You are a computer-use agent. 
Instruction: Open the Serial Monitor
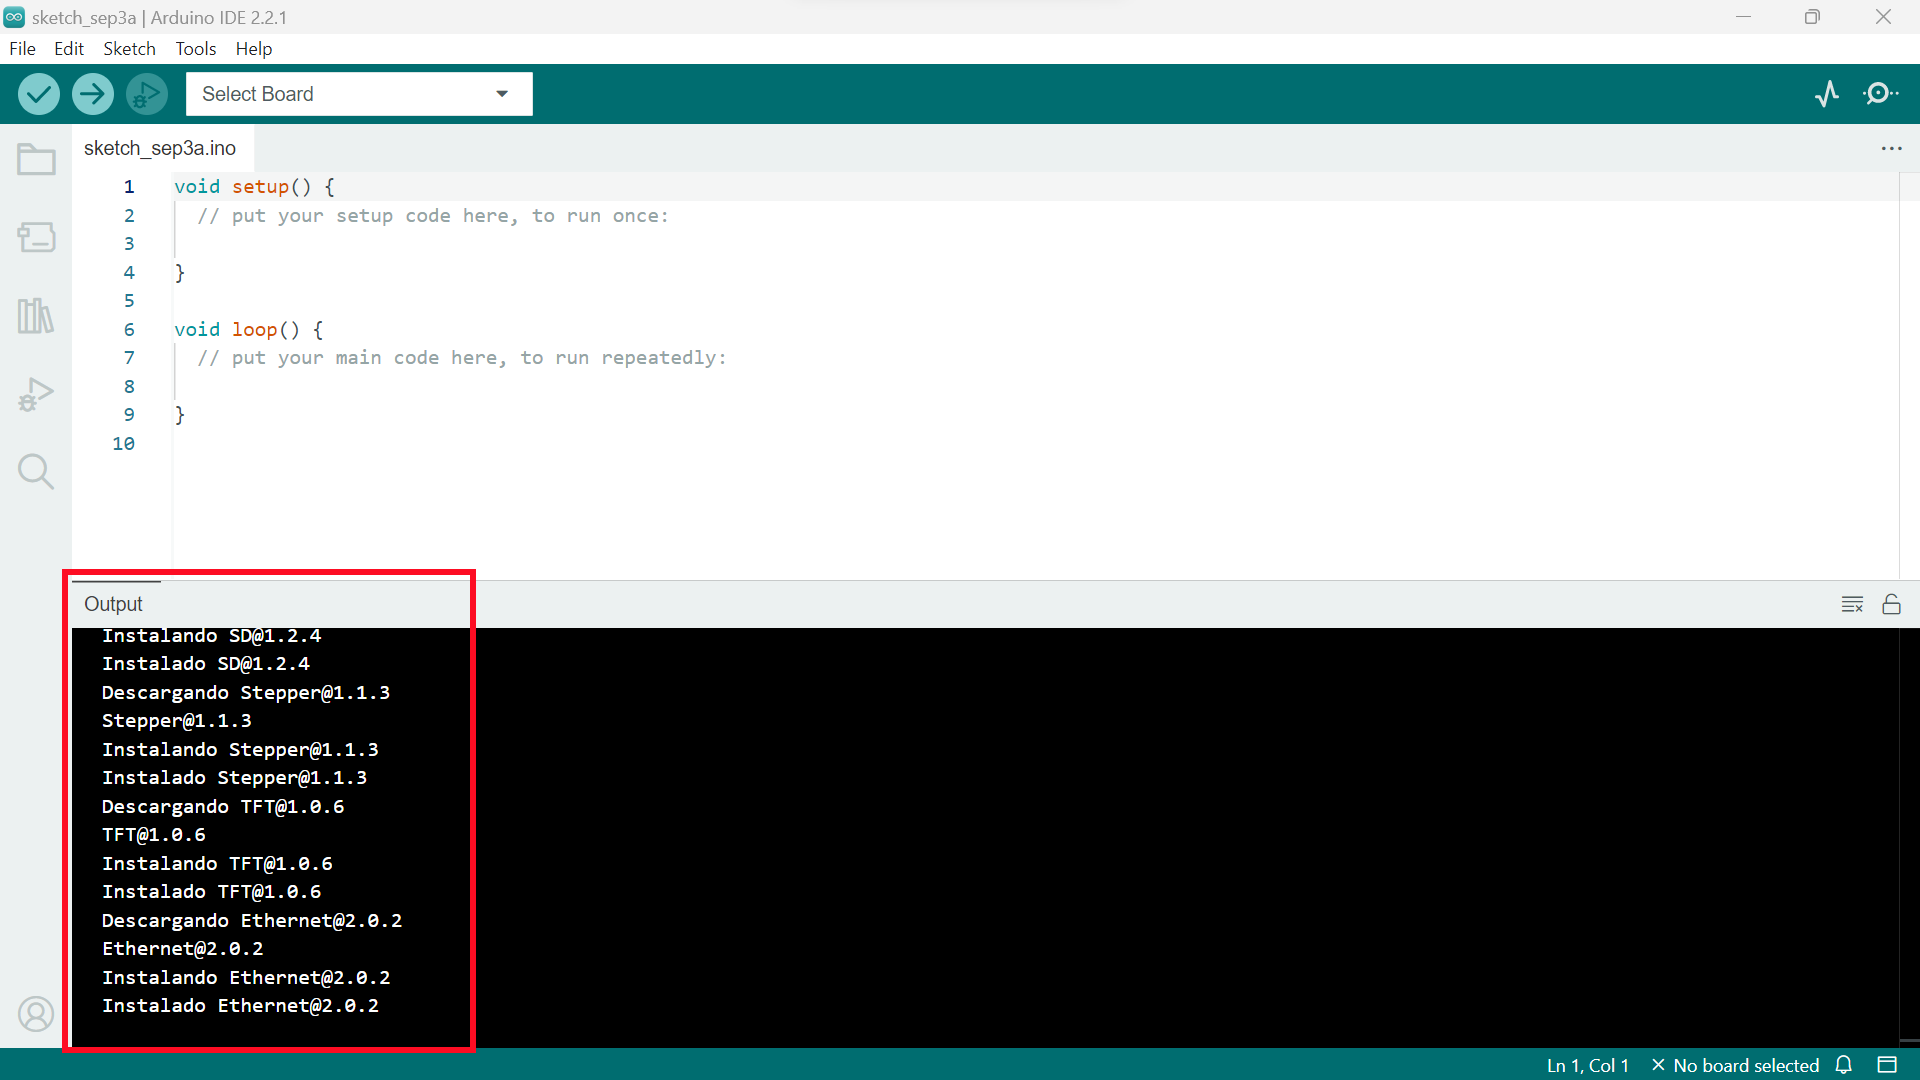point(1881,93)
